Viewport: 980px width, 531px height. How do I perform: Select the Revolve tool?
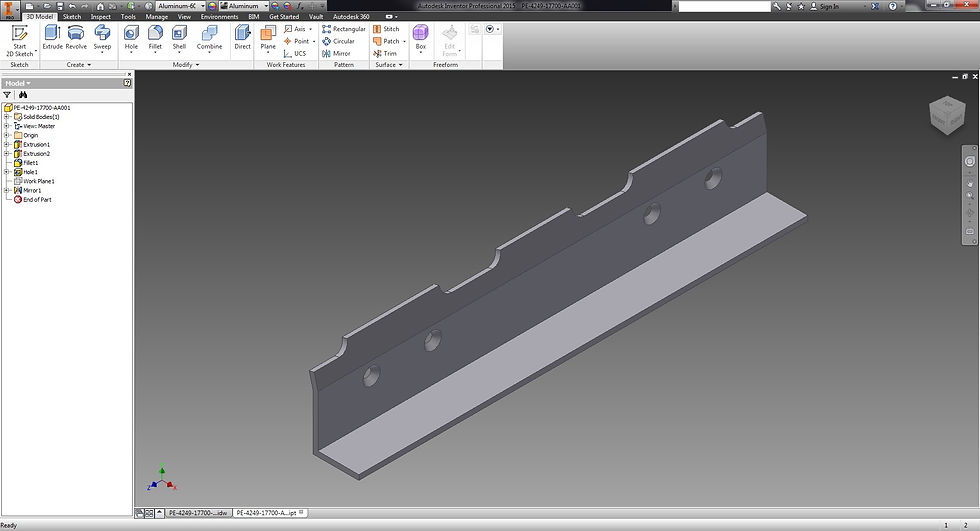coord(76,38)
